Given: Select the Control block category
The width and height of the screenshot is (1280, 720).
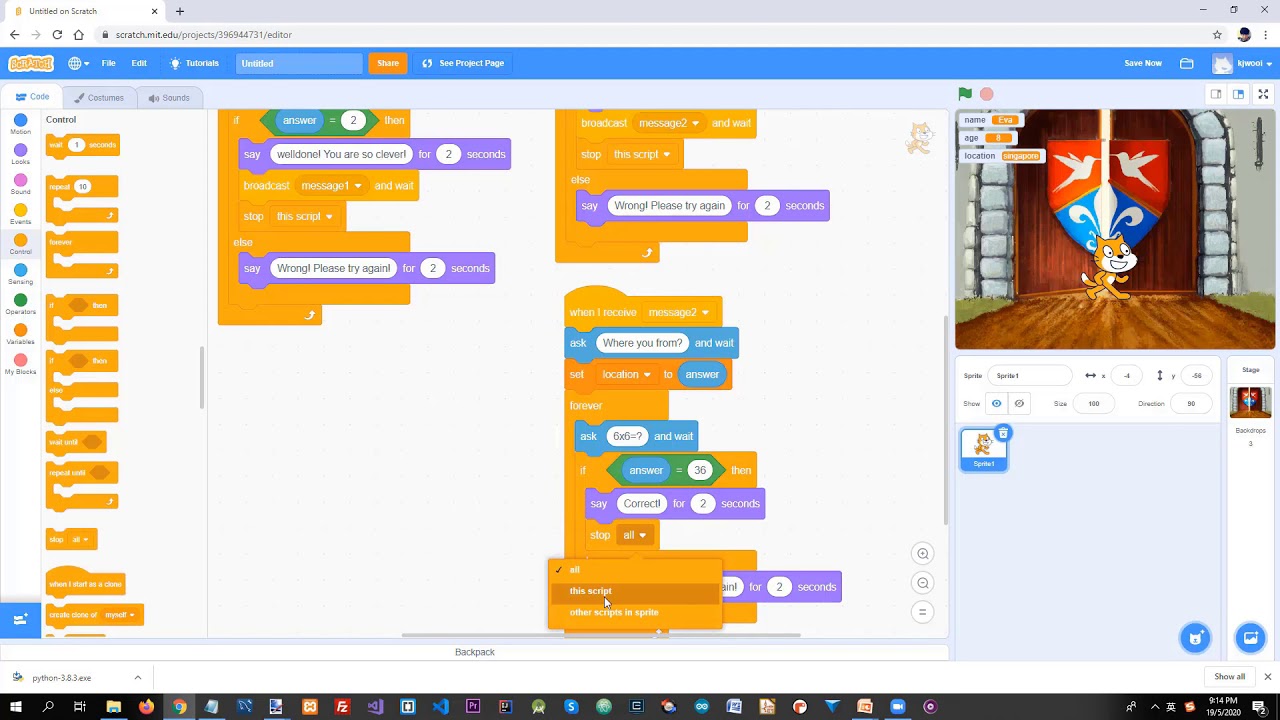Looking at the screenshot, I should click(x=20, y=245).
